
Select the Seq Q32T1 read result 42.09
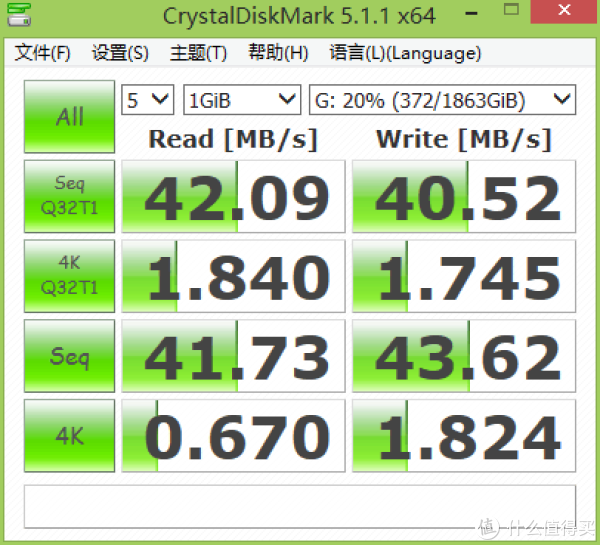click(x=233, y=196)
